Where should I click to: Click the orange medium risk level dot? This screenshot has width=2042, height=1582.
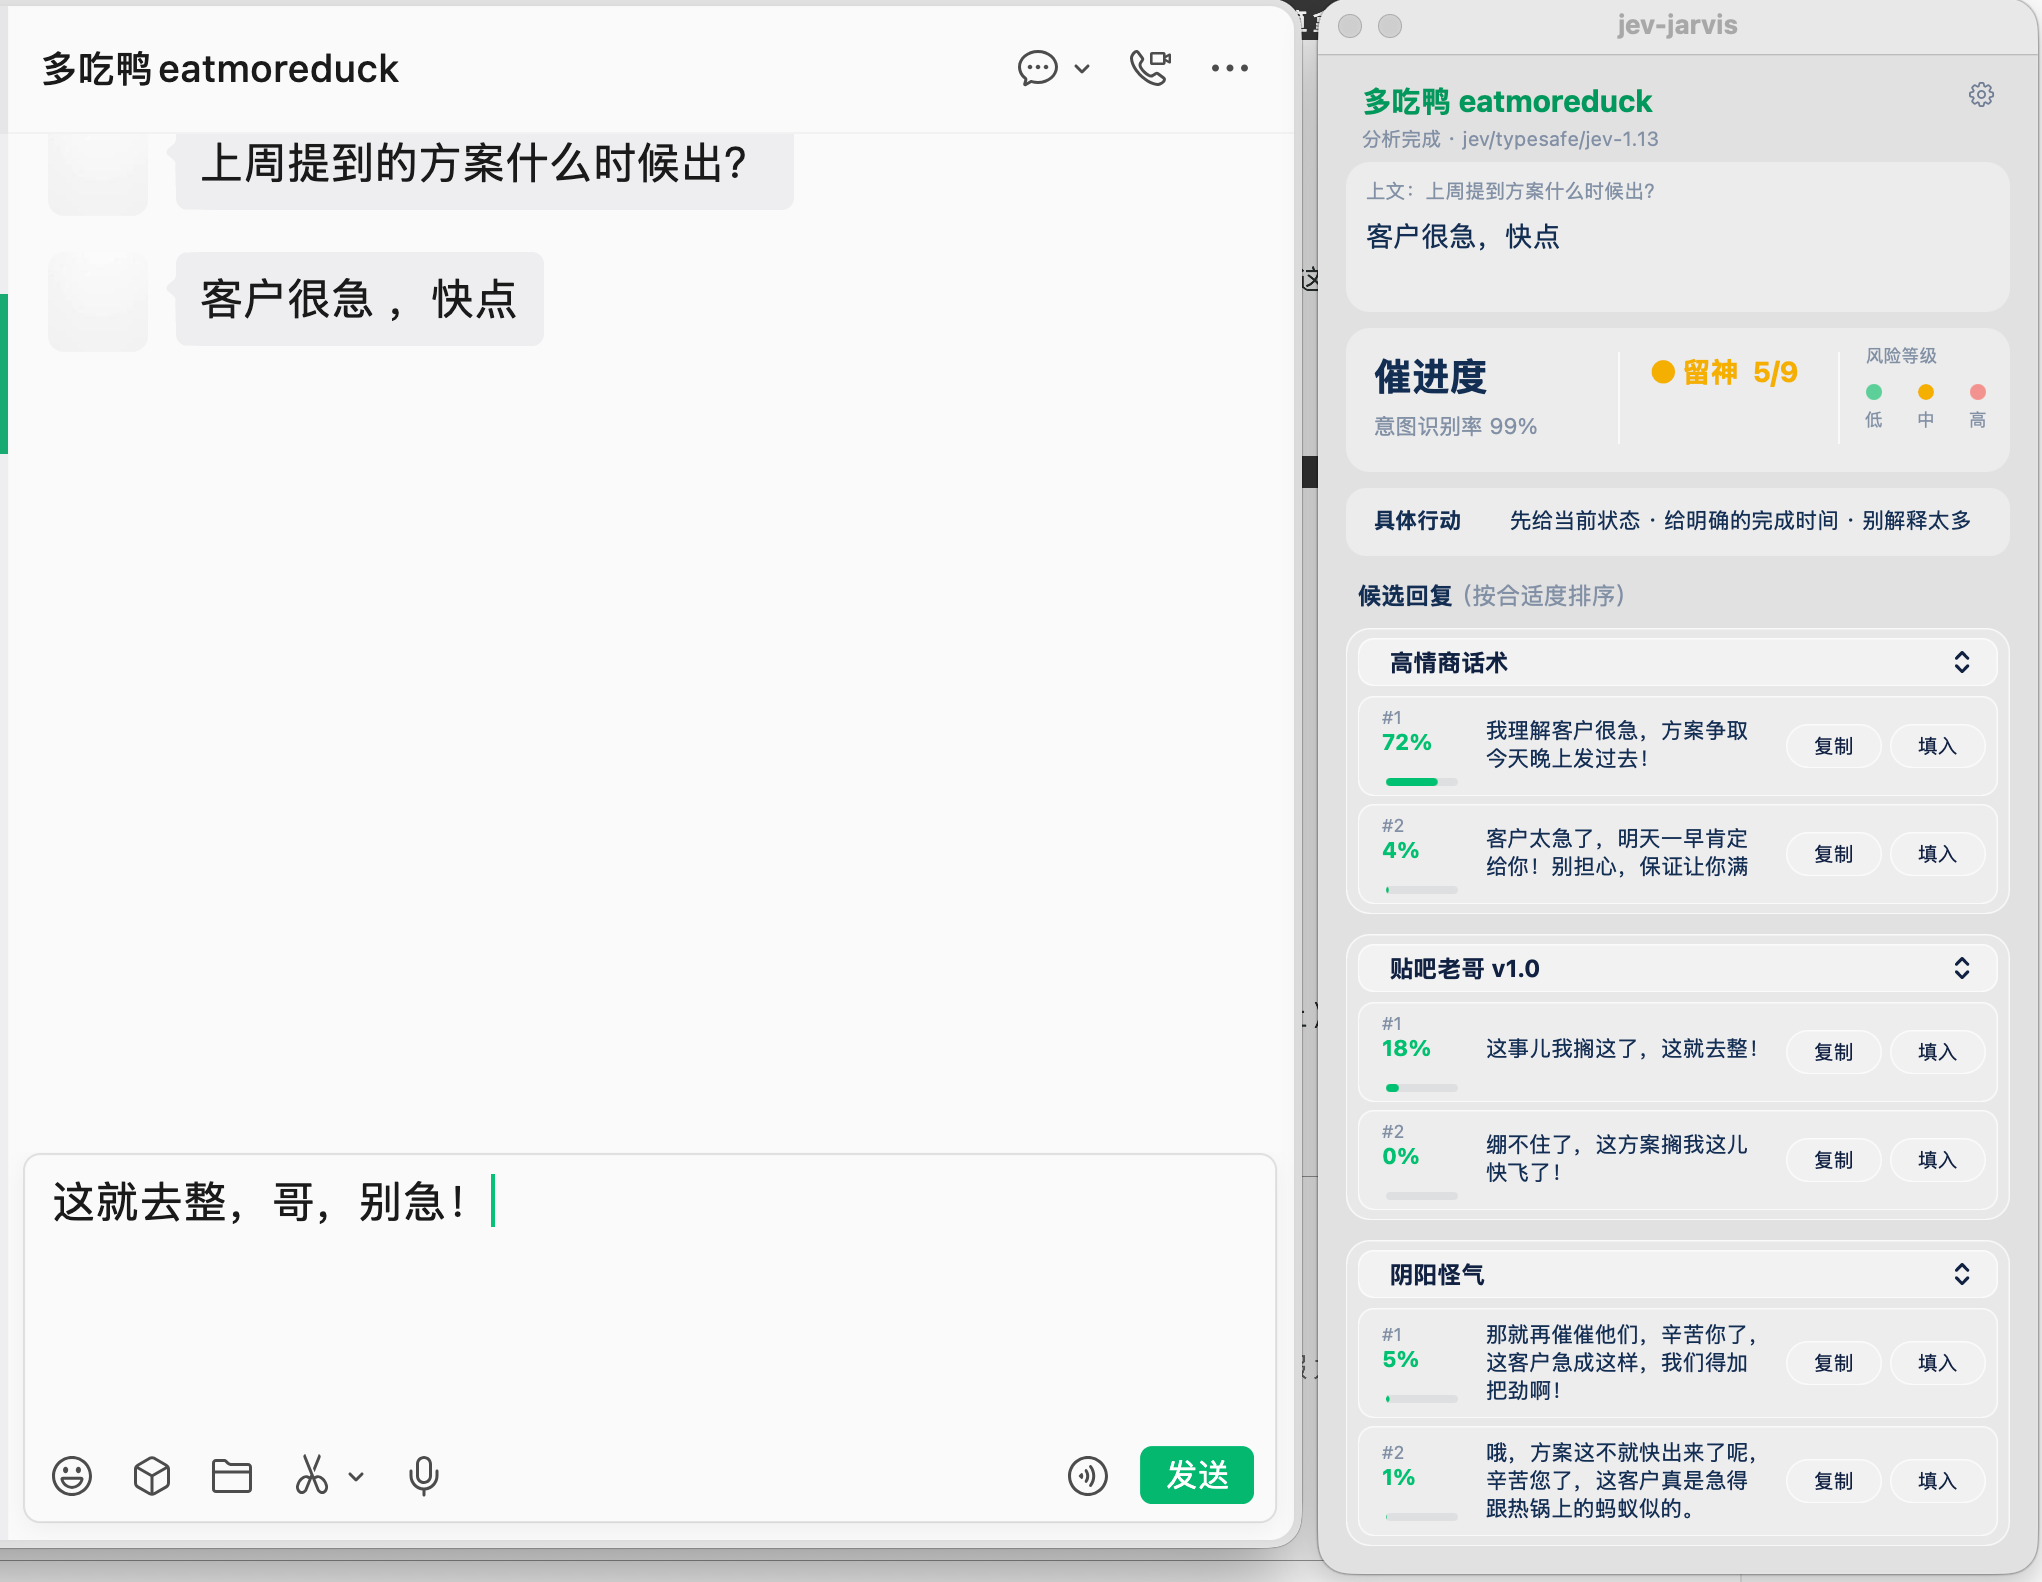1926,392
